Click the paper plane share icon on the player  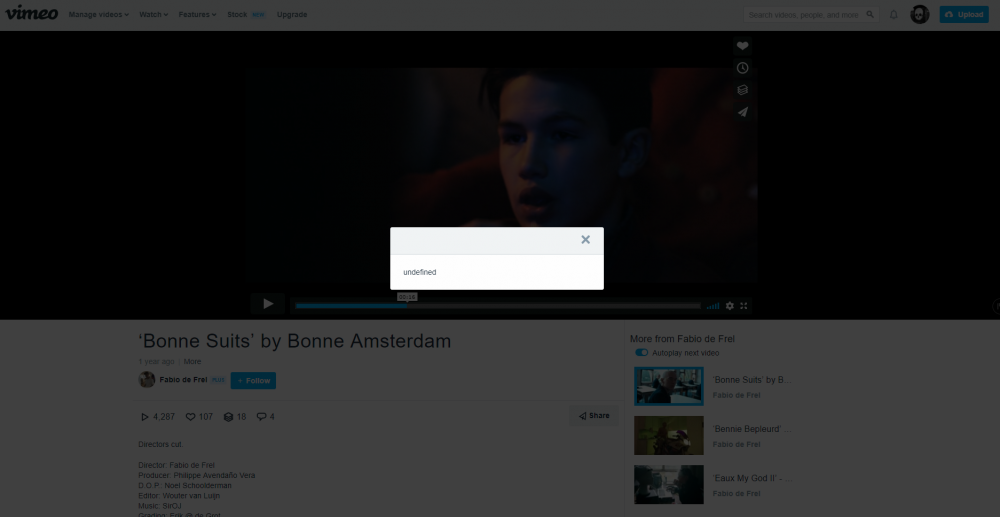[742, 112]
